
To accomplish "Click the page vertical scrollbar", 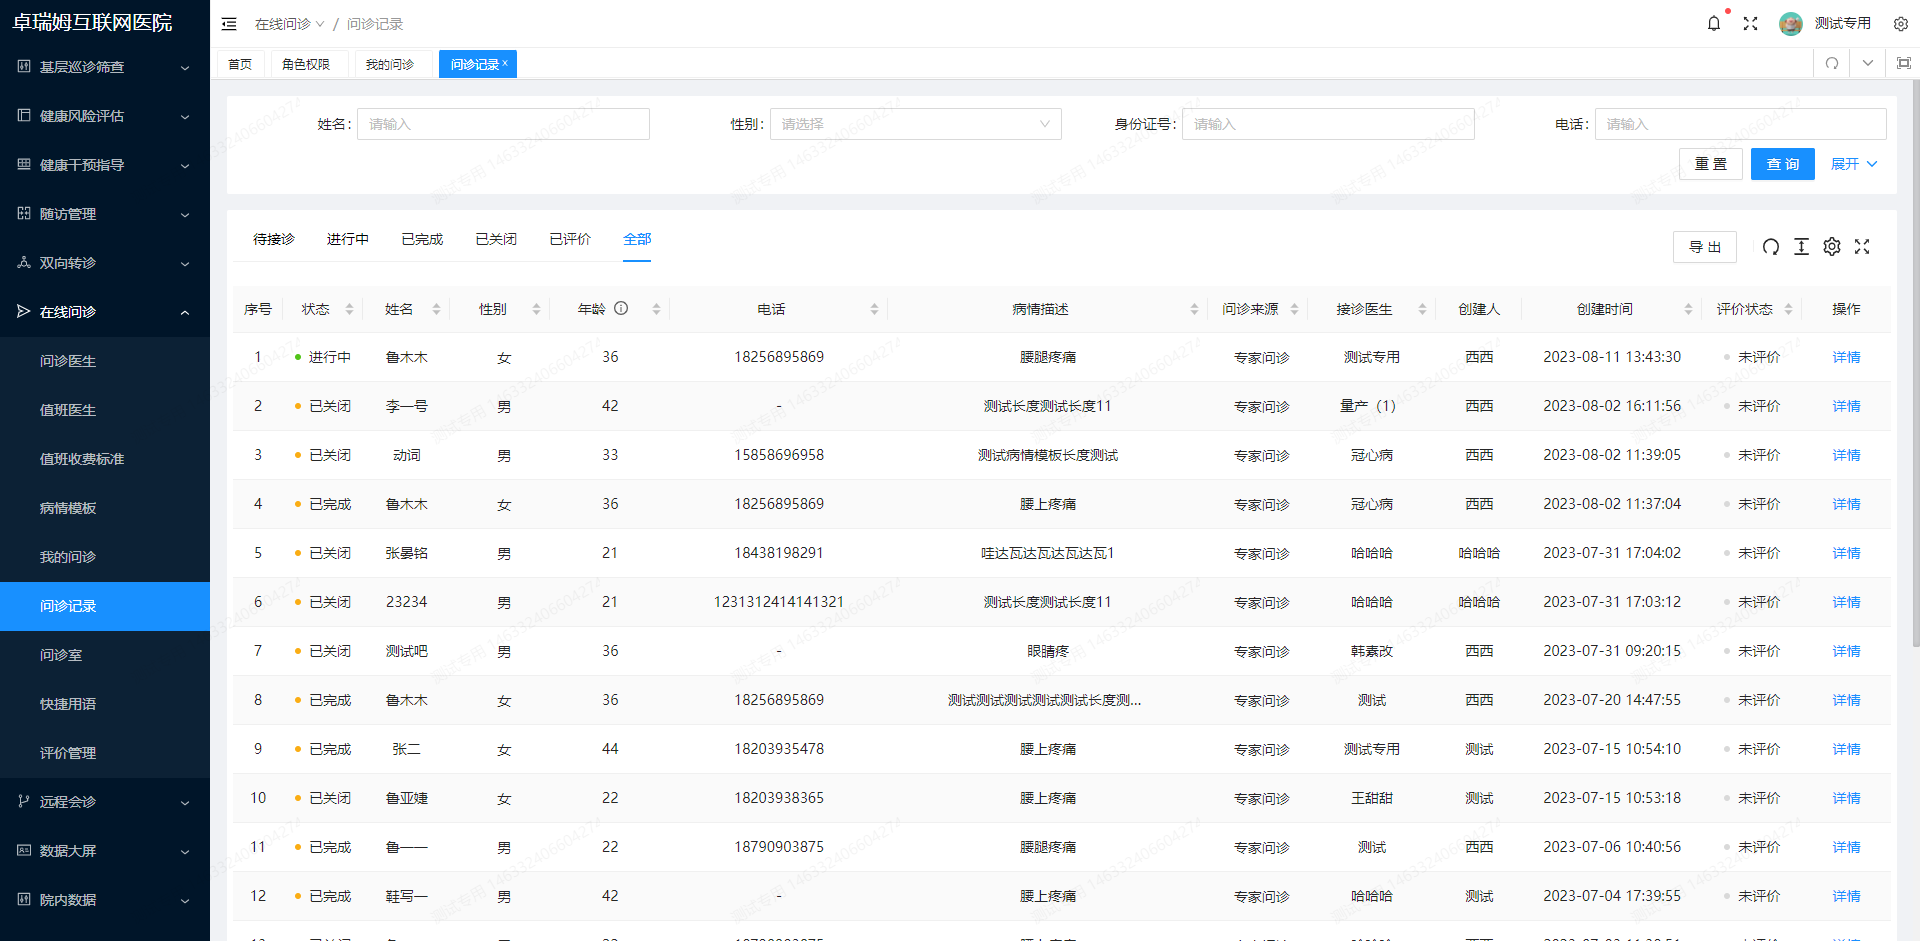I will 1915,365.
